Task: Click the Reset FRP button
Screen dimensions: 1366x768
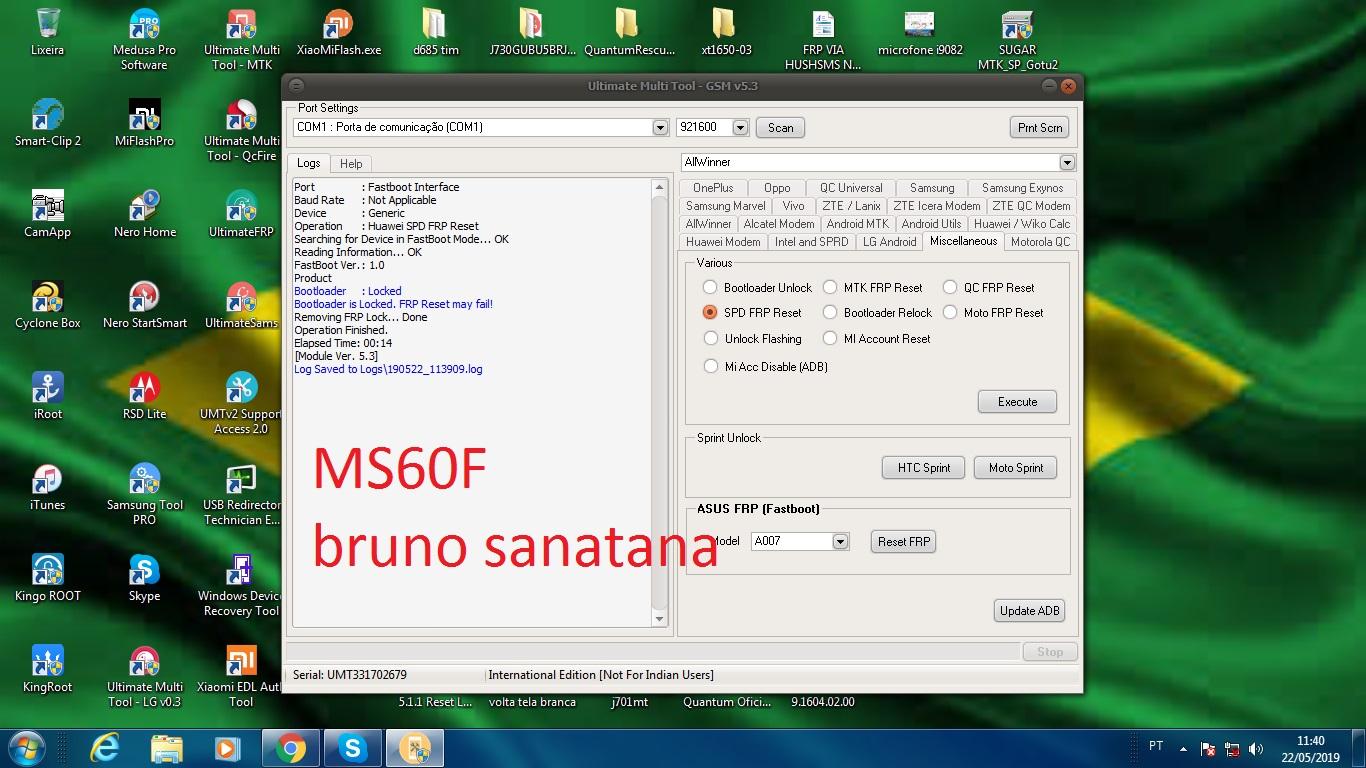Action: tap(904, 542)
